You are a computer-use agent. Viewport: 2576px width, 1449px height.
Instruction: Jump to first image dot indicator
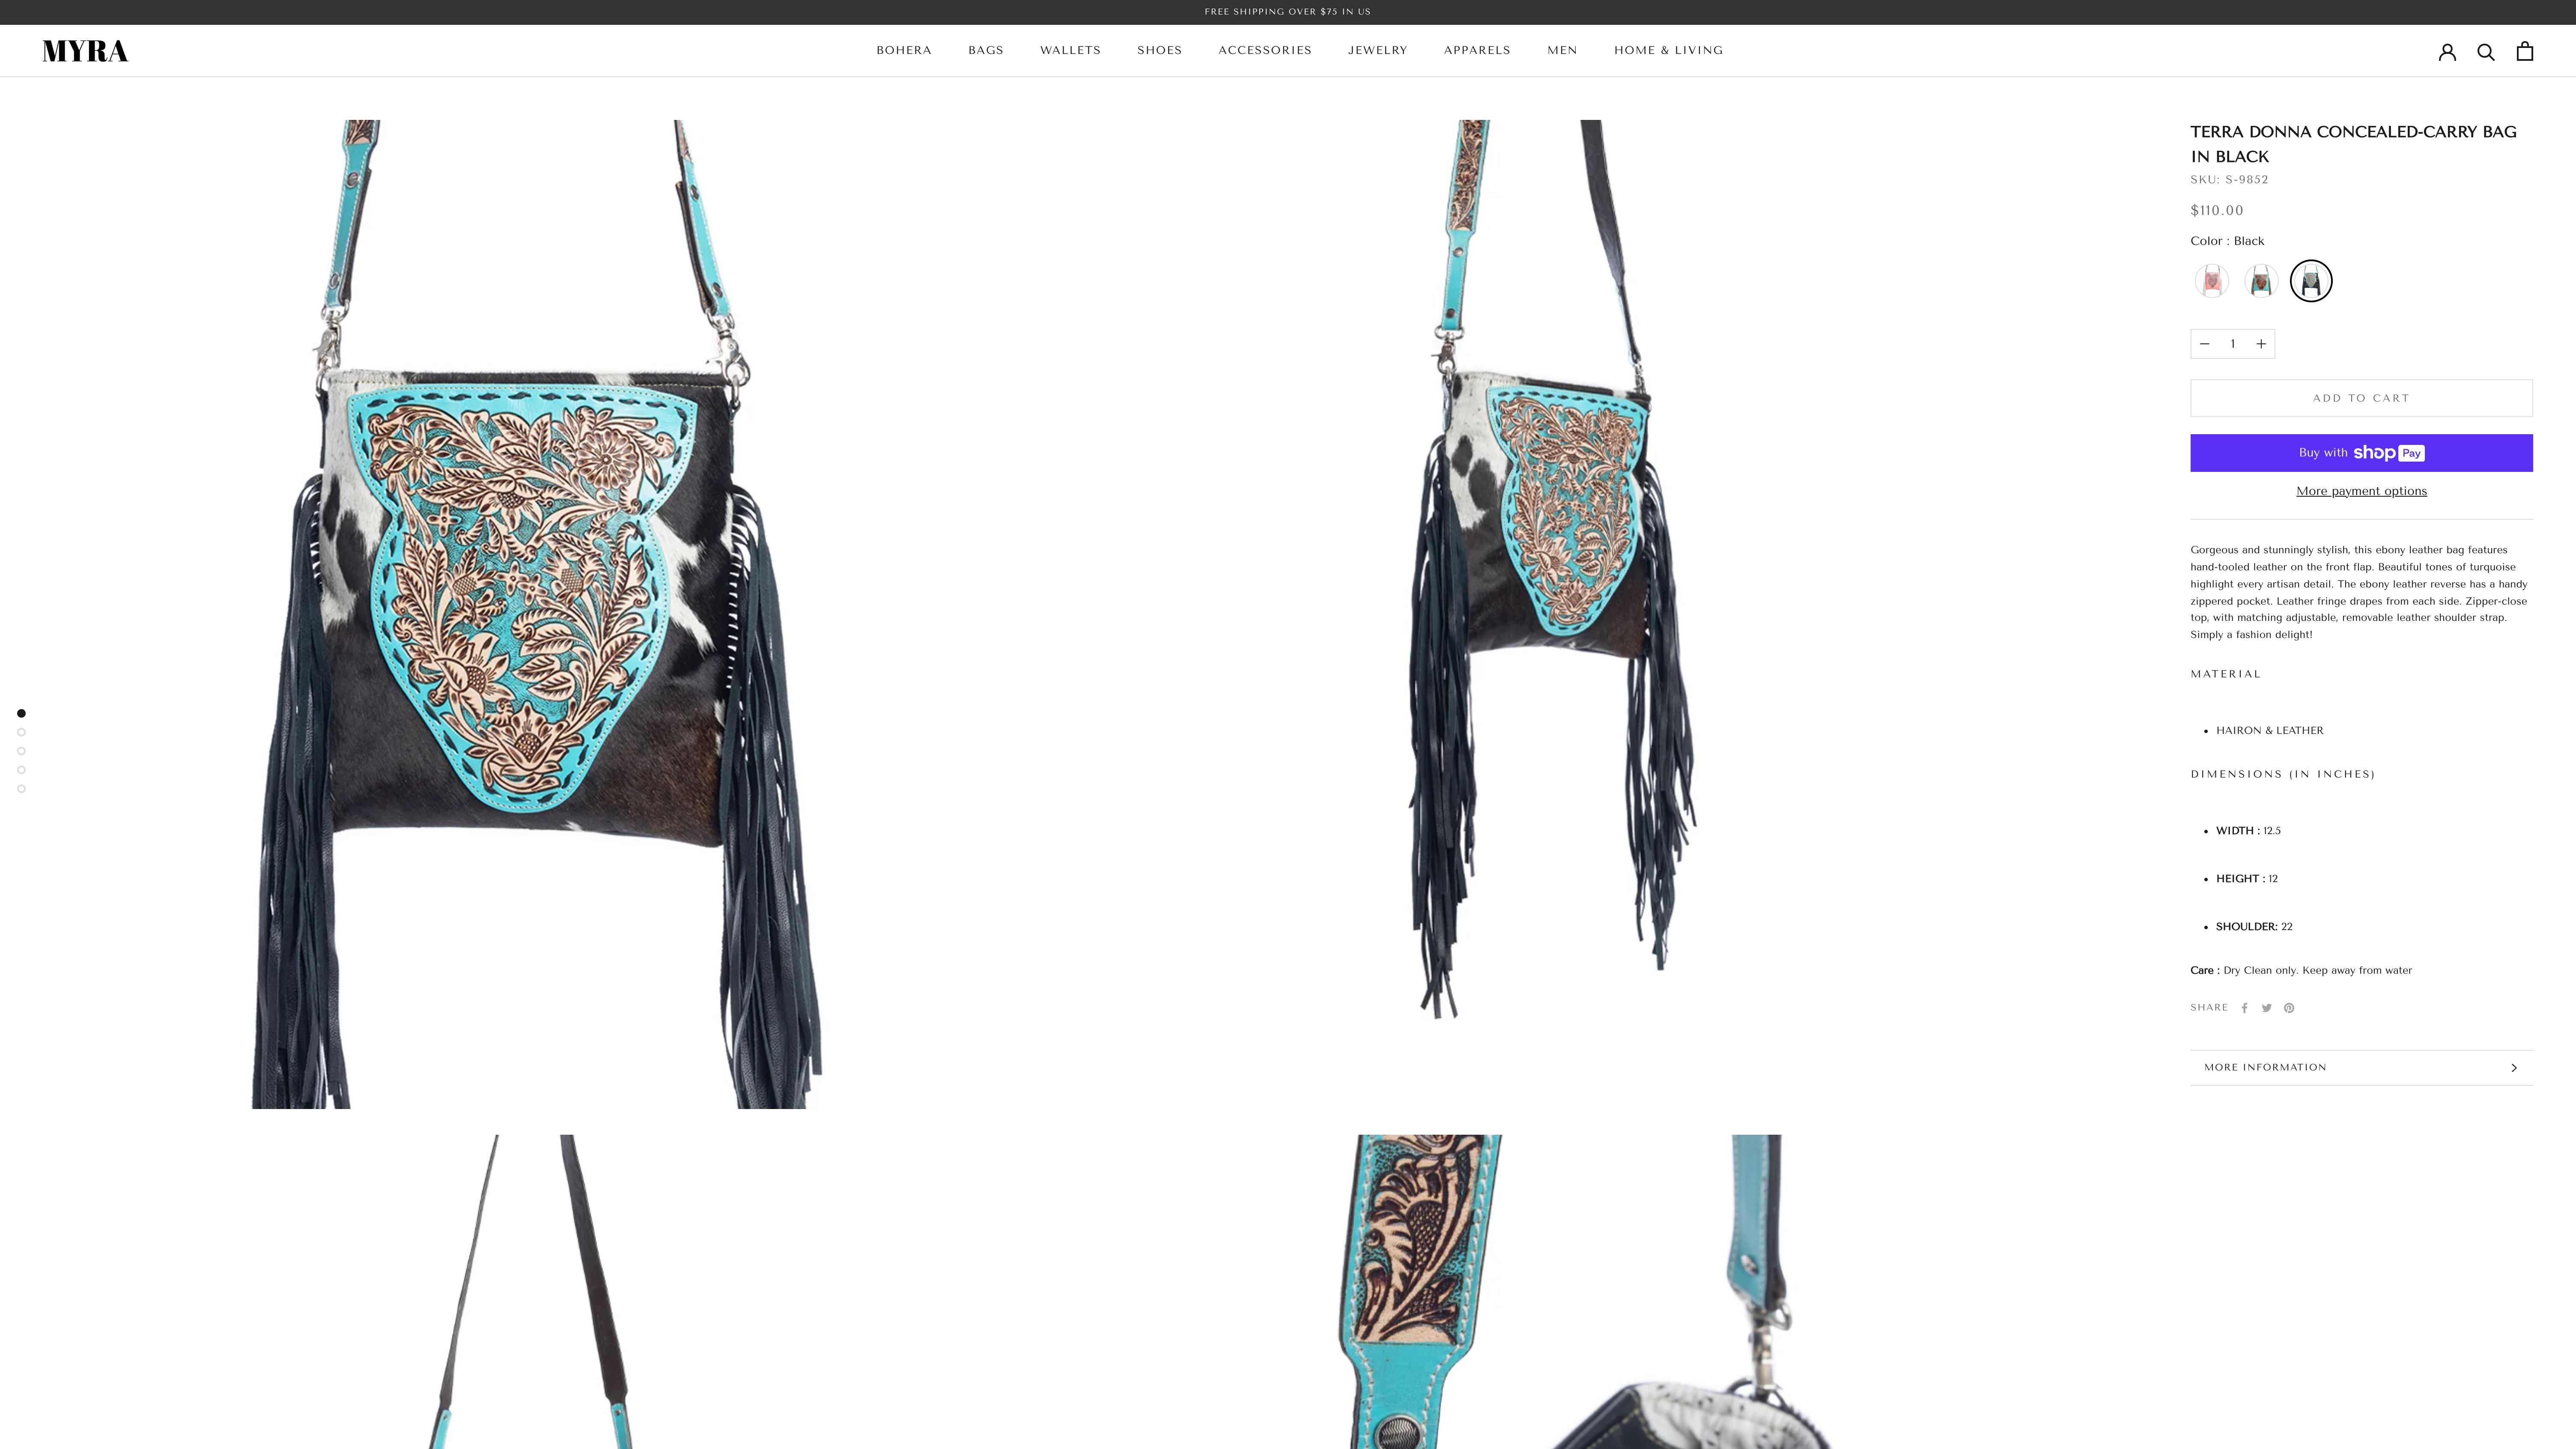click(x=21, y=713)
